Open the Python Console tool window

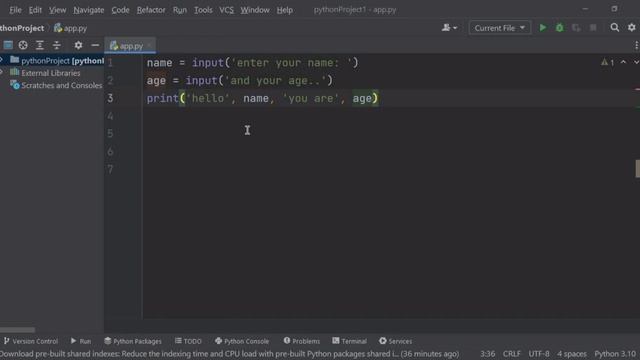tap(242, 341)
